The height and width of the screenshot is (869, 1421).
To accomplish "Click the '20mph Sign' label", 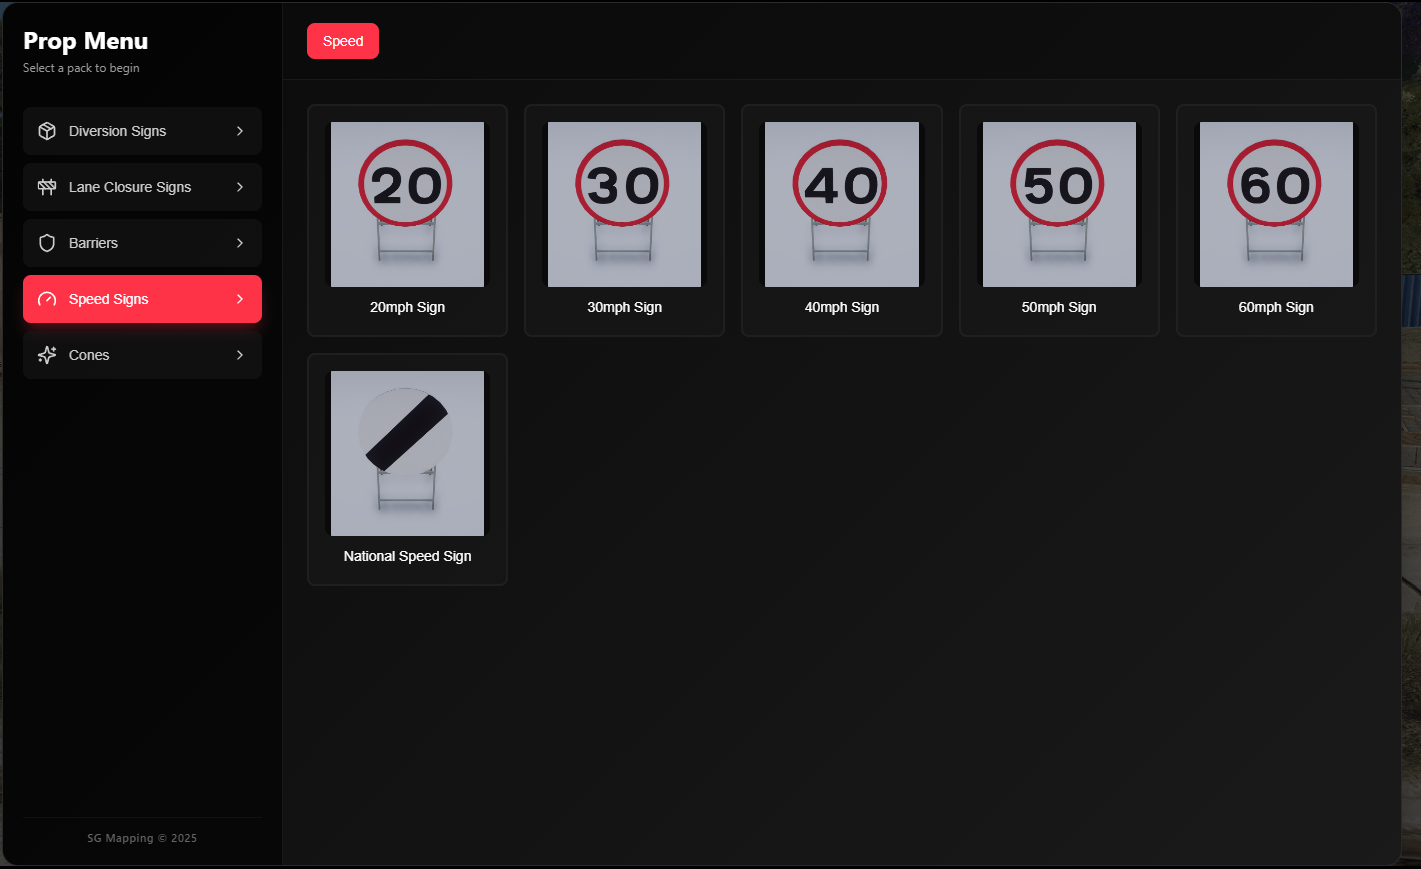I will pos(407,307).
